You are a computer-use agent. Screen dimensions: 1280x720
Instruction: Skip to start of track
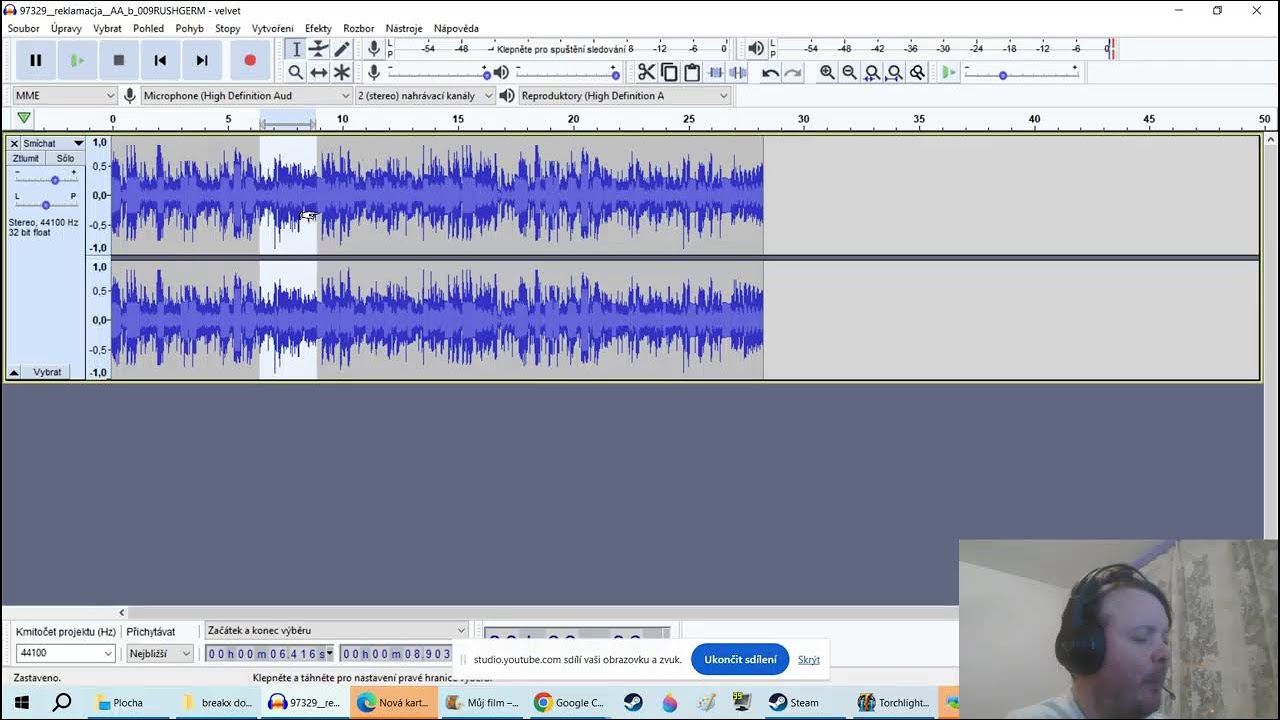tap(160, 60)
